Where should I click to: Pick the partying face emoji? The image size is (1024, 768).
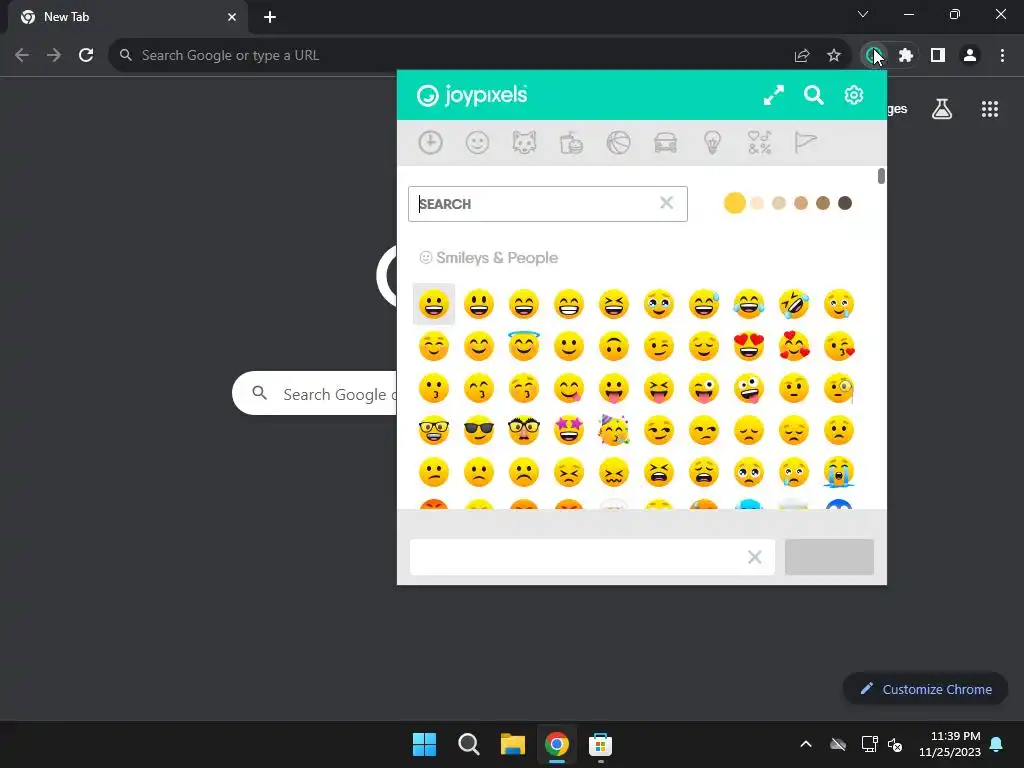point(614,430)
